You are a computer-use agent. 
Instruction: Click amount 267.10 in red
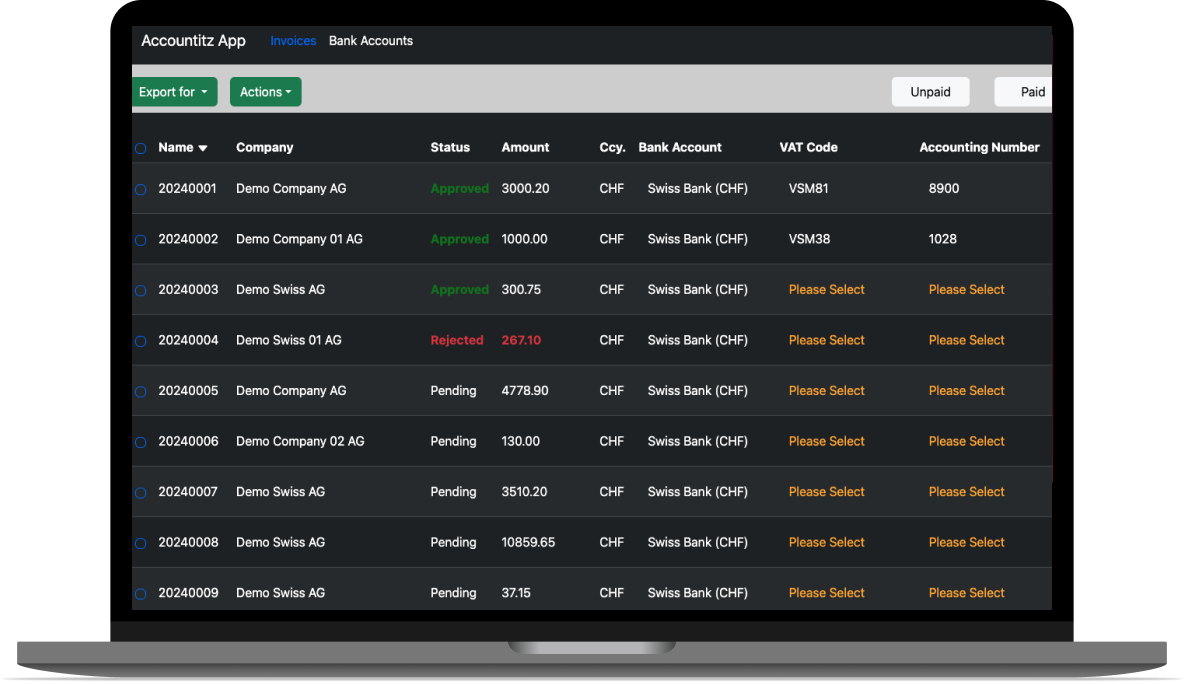pyautogui.click(x=521, y=340)
